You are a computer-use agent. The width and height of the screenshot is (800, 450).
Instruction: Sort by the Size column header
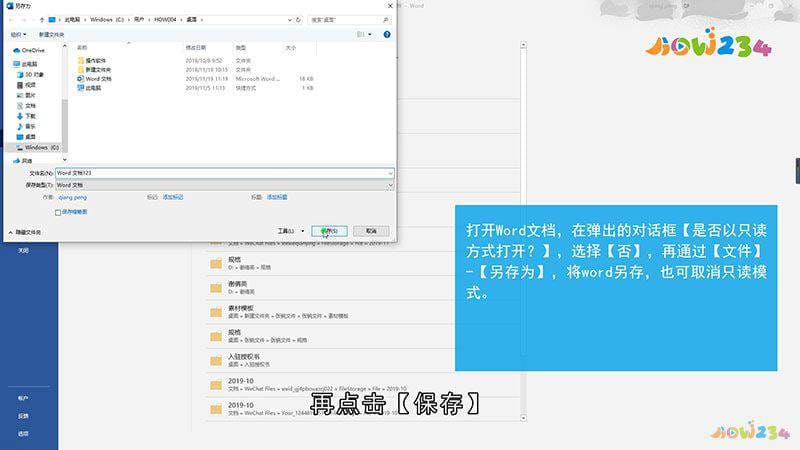point(291,47)
